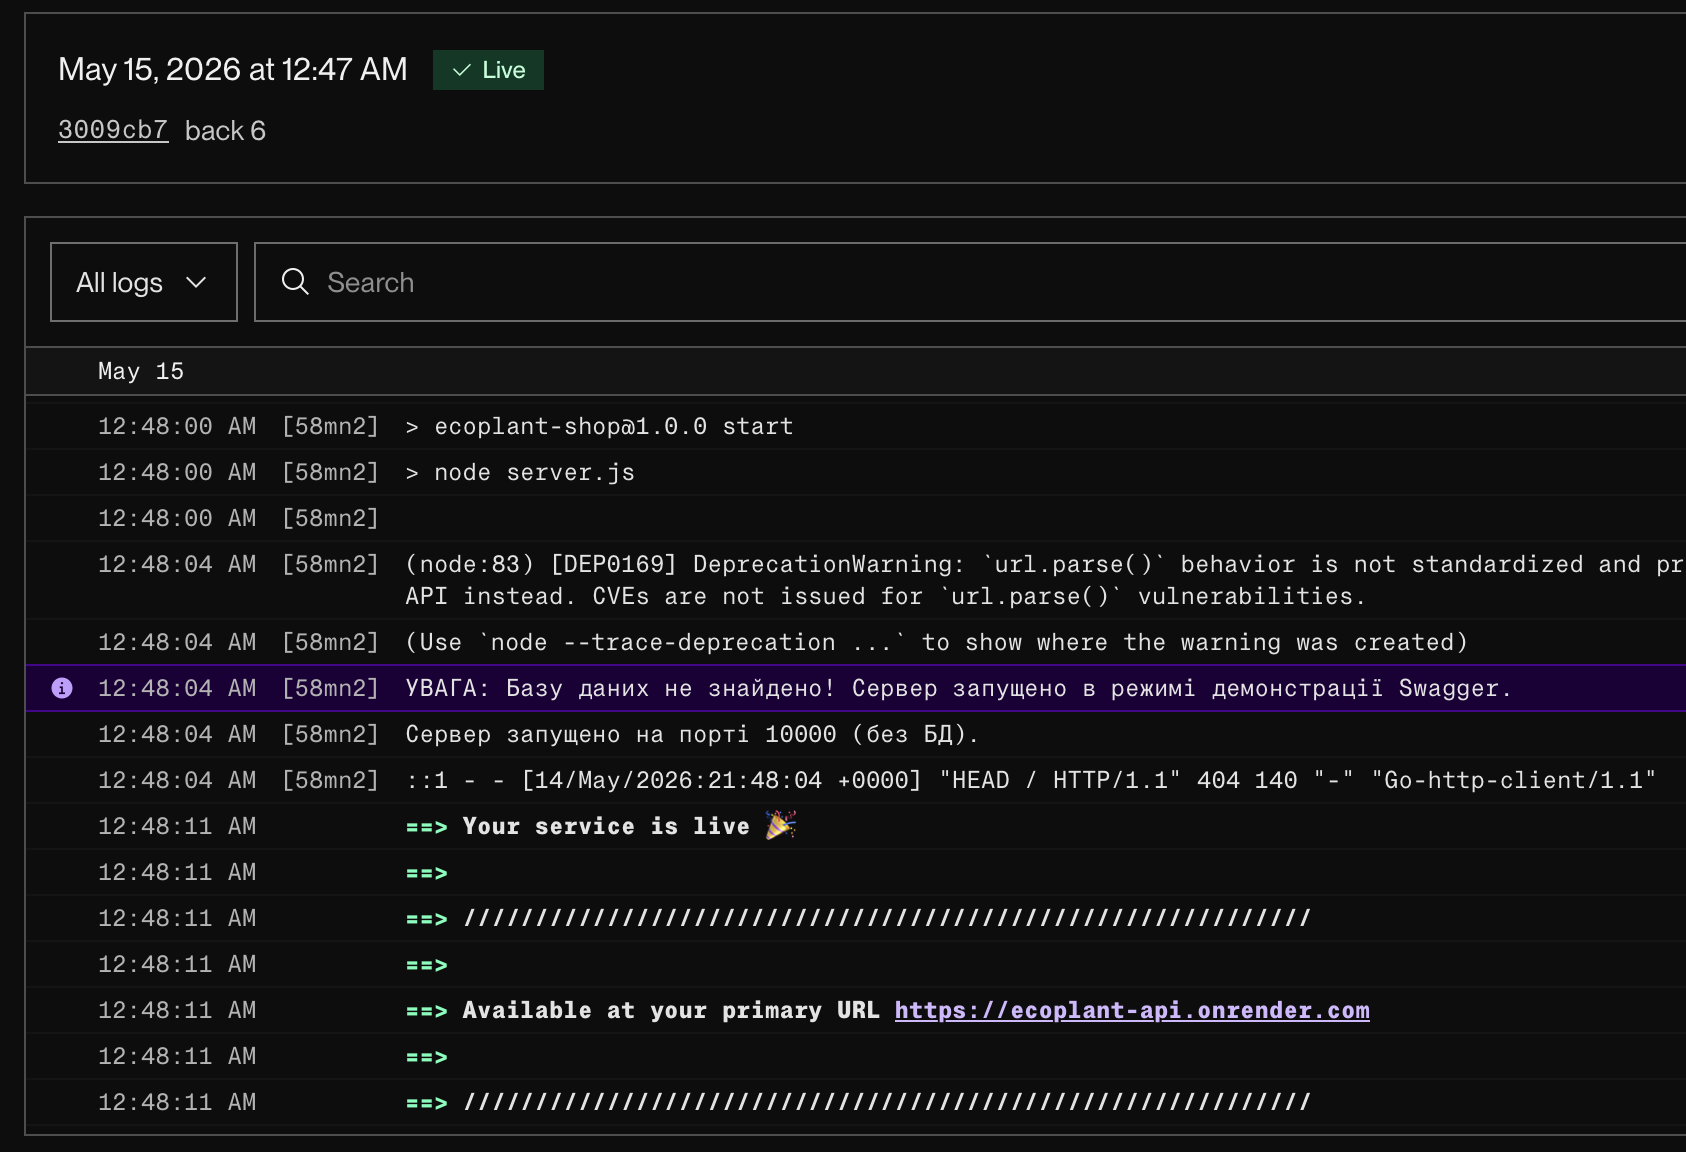Select the DeprecationWarning log entry
The image size is (1686, 1152).
coord(856,580)
